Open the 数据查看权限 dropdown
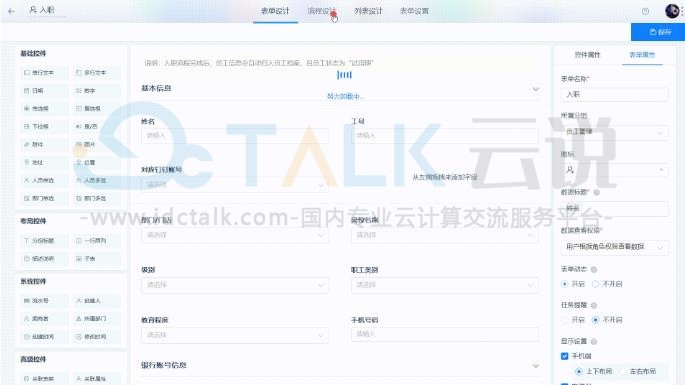This screenshot has height=385, width=685. (x=614, y=247)
